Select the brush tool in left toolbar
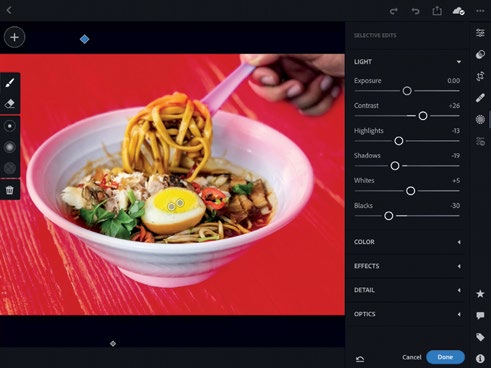491x368 pixels. [10, 83]
